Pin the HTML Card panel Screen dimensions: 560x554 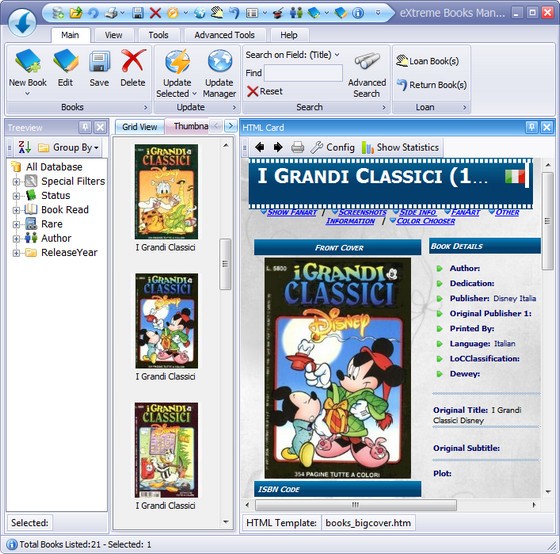click(x=531, y=127)
